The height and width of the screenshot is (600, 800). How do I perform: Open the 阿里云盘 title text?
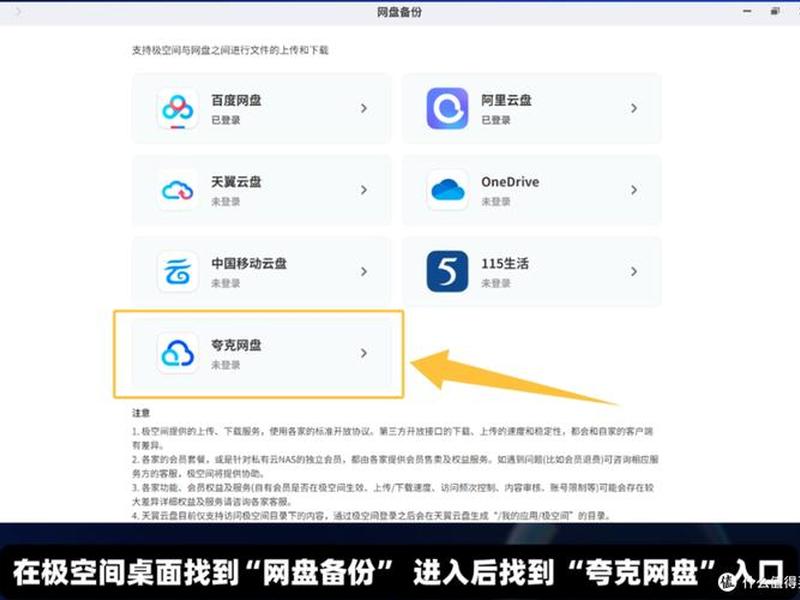(x=506, y=100)
